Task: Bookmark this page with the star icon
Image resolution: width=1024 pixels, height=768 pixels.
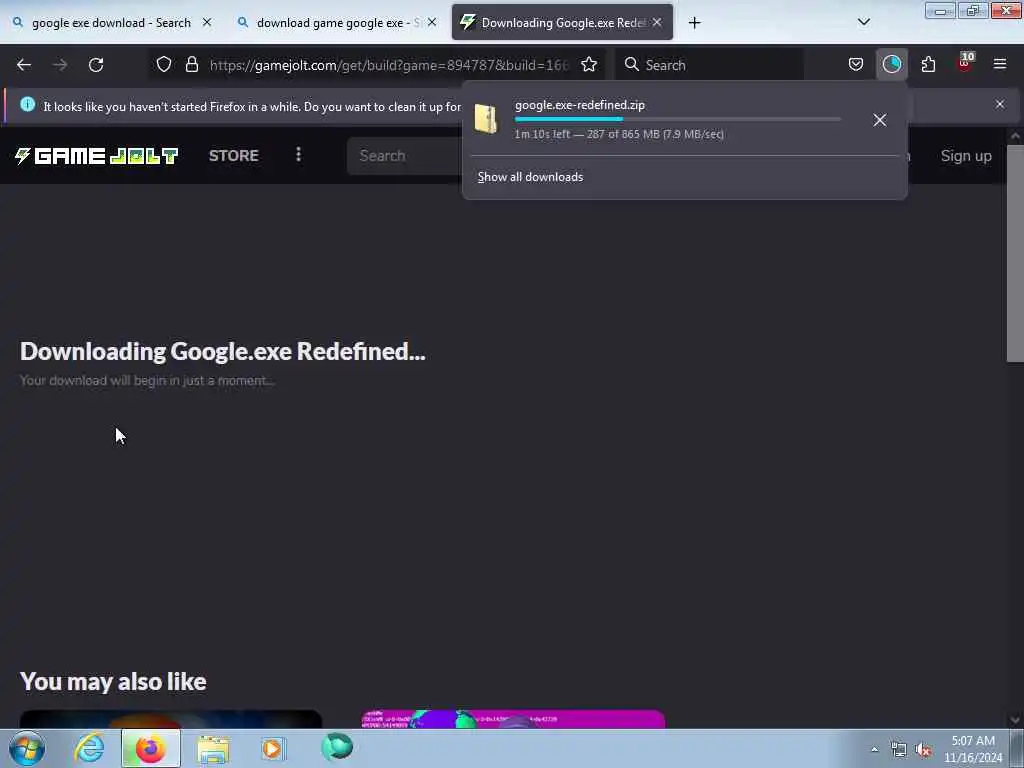Action: [589, 64]
